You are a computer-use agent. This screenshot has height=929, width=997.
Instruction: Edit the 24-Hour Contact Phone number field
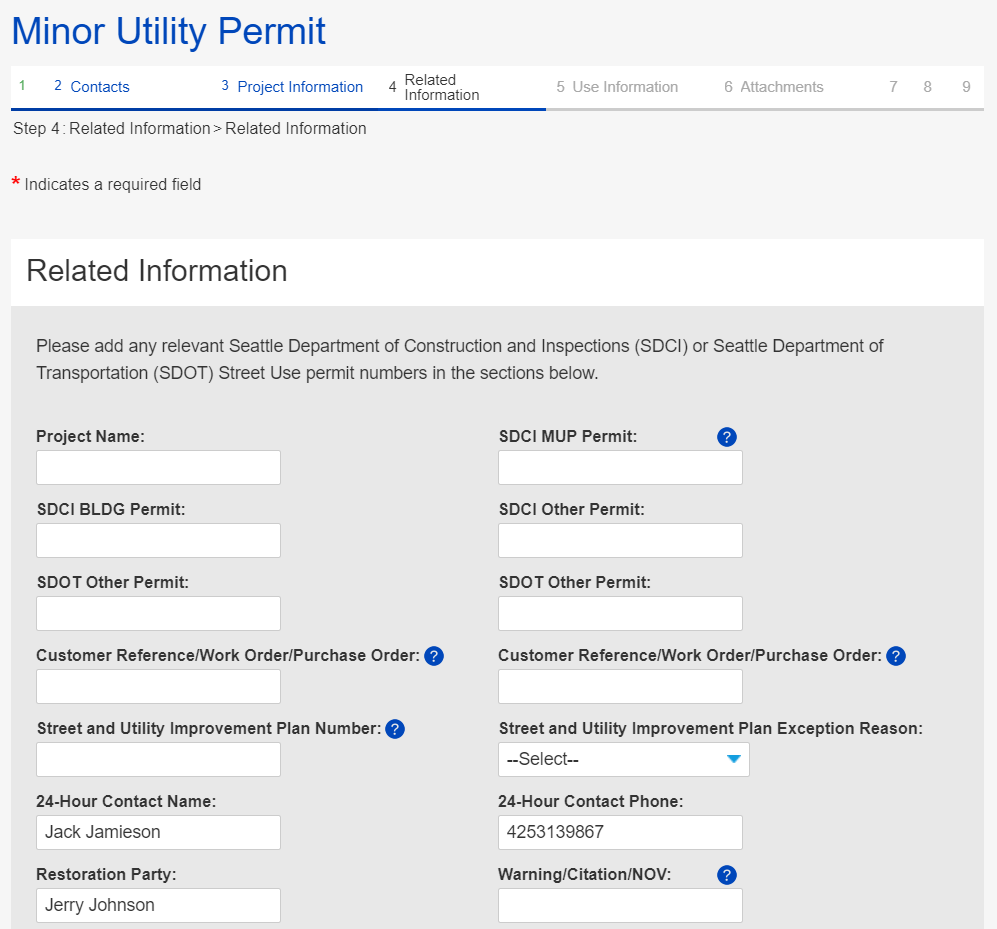click(620, 832)
